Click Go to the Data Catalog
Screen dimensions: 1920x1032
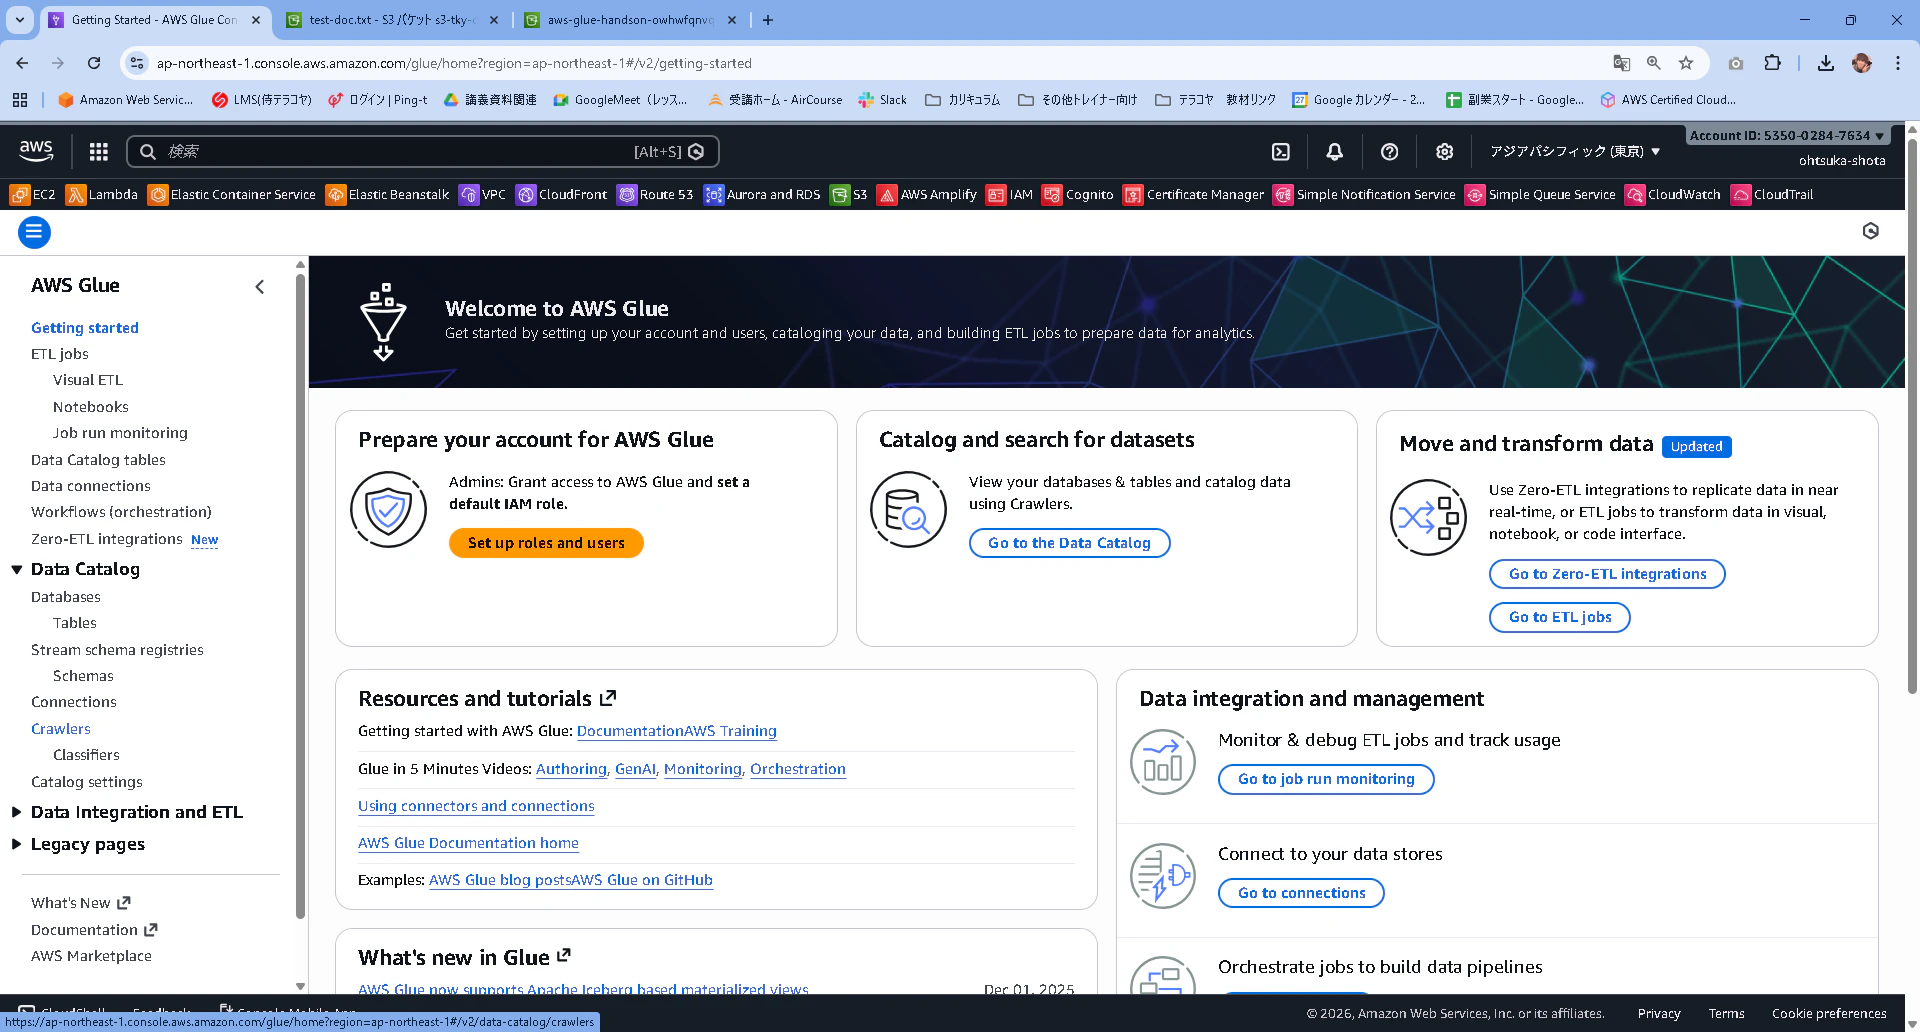(x=1069, y=543)
